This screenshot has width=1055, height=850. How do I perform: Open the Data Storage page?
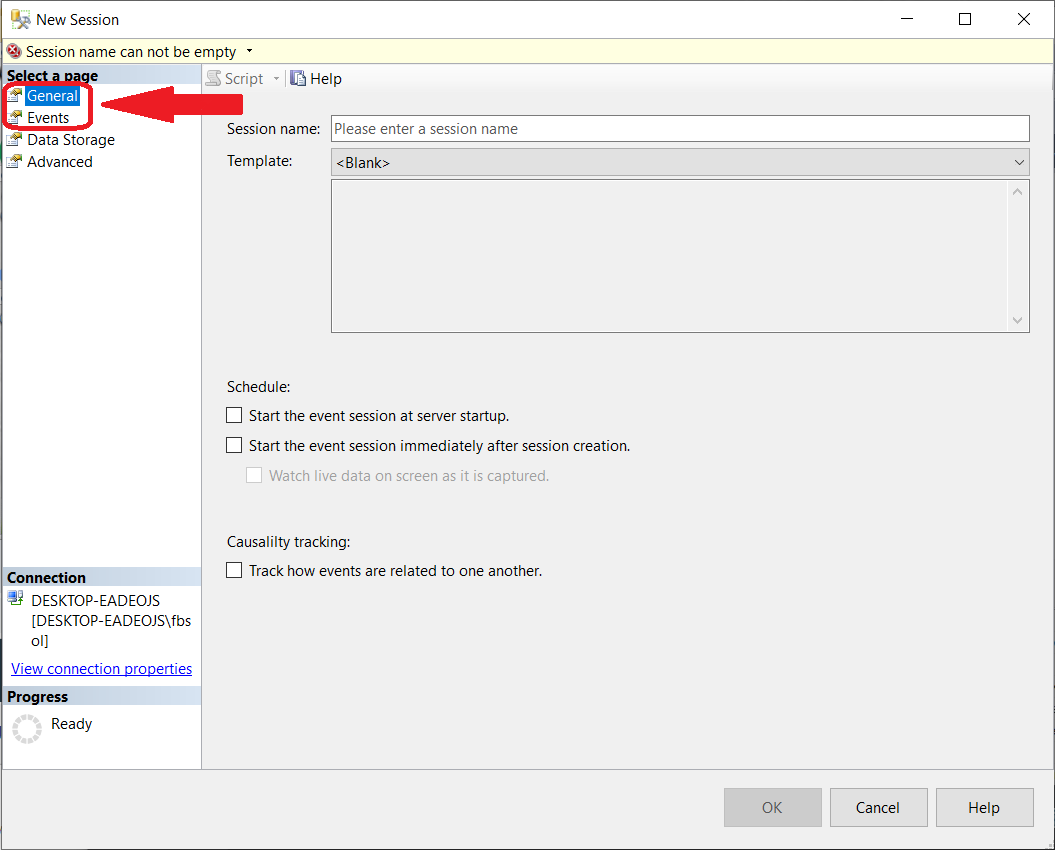(x=71, y=139)
